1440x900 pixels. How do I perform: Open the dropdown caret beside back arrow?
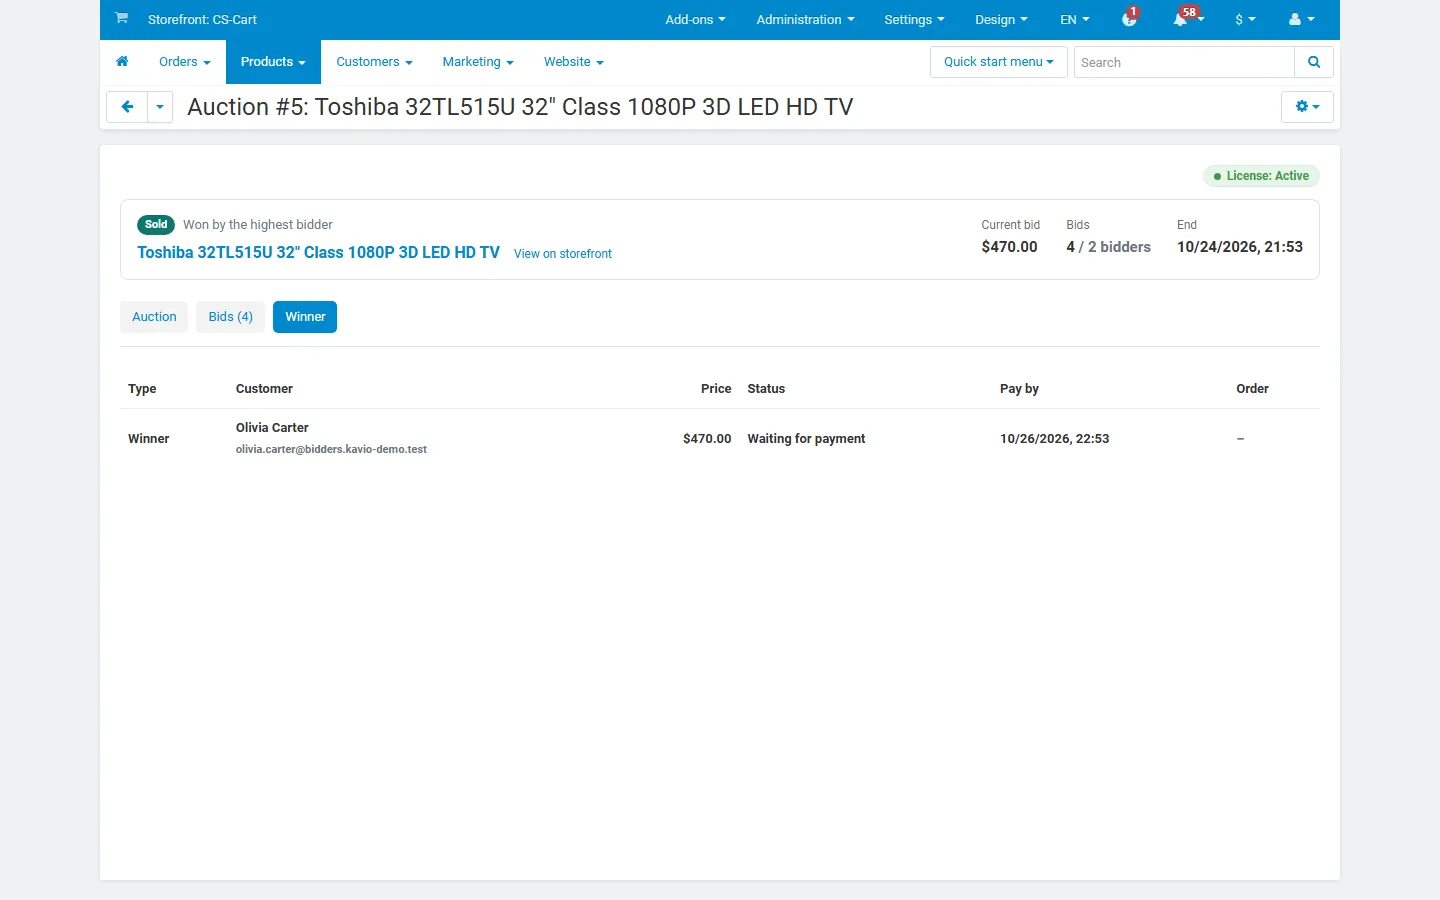pyautogui.click(x=160, y=107)
